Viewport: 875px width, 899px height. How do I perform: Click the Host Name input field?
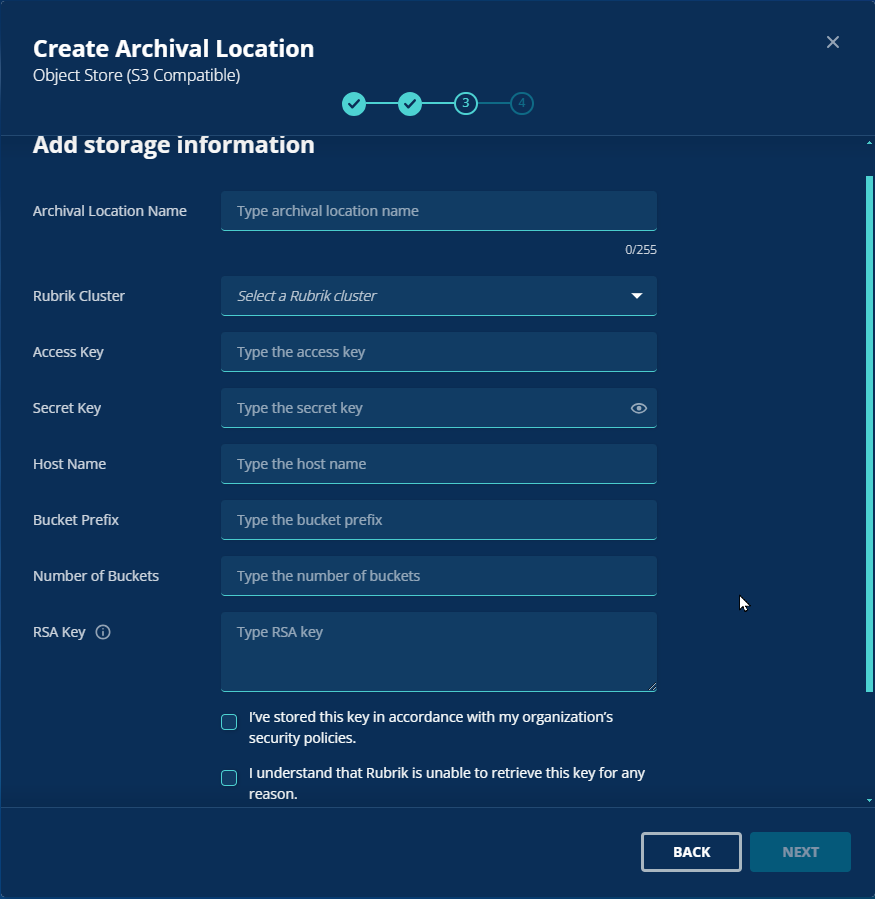click(x=439, y=464)
